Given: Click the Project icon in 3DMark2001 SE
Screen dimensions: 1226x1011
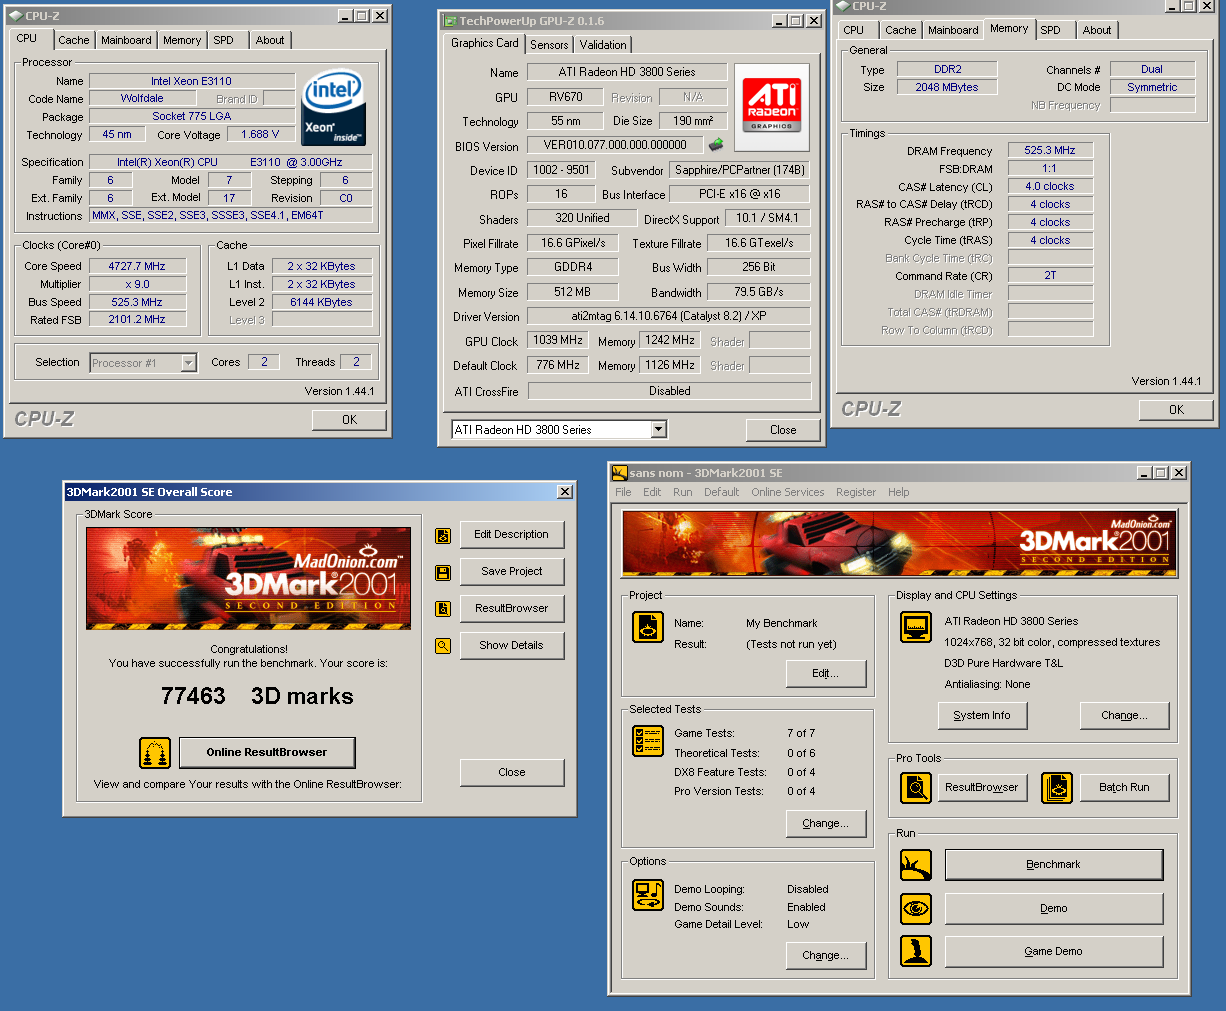Looking at the screenshot, I should tap(648, 627).
